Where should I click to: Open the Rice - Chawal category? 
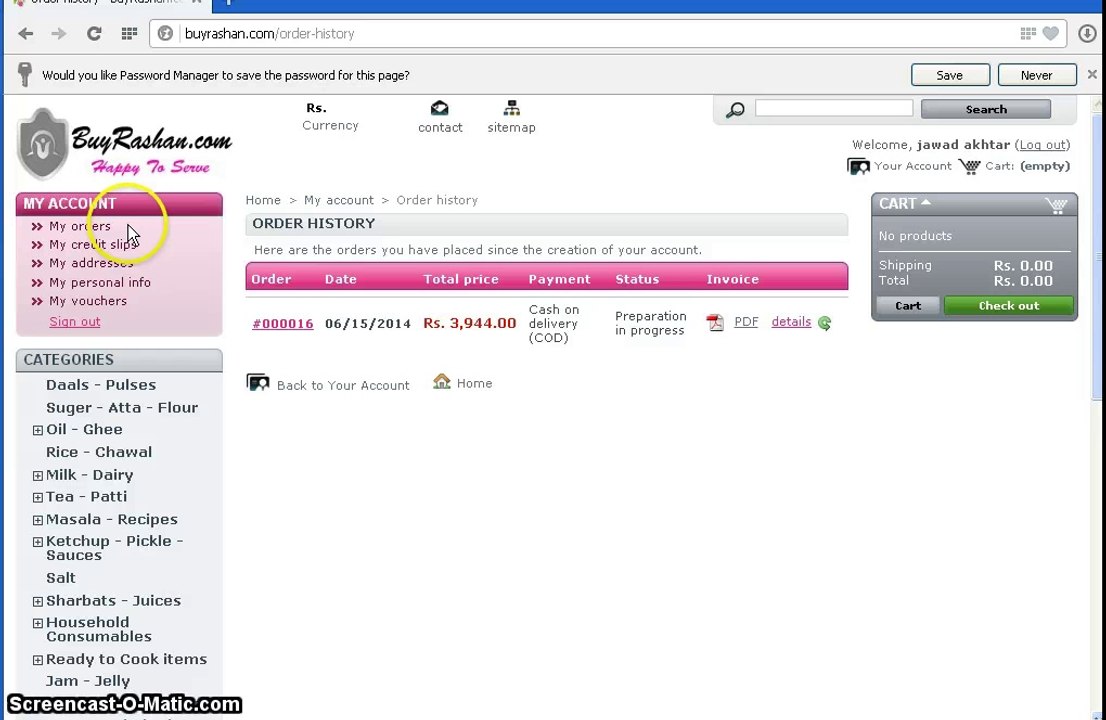tap(99, 452)
